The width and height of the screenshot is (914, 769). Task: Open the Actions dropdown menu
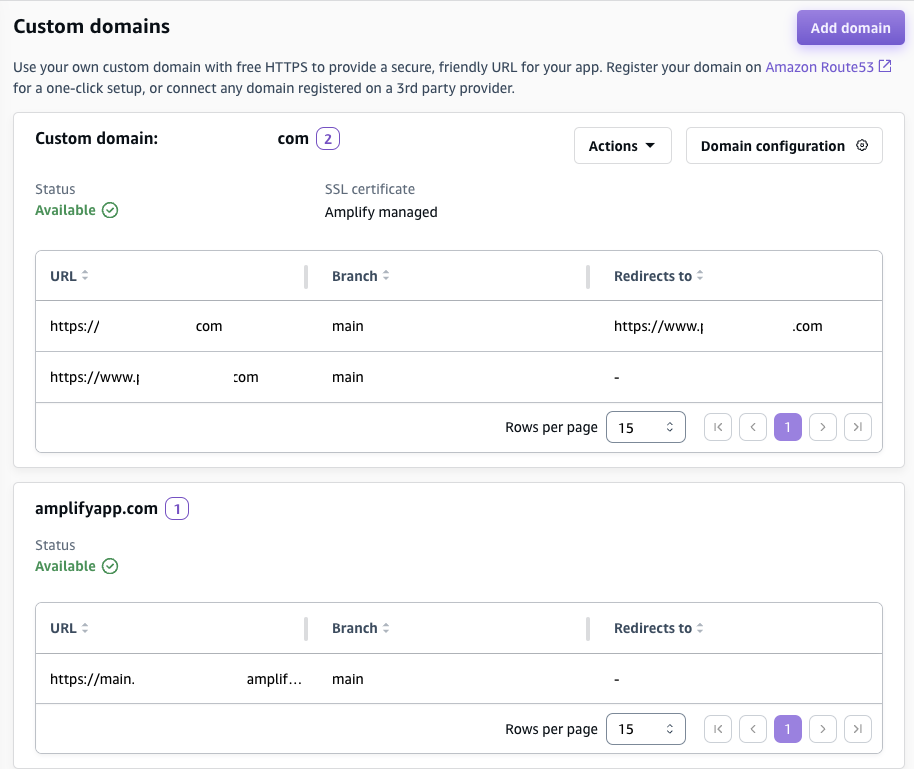[622, 146]
